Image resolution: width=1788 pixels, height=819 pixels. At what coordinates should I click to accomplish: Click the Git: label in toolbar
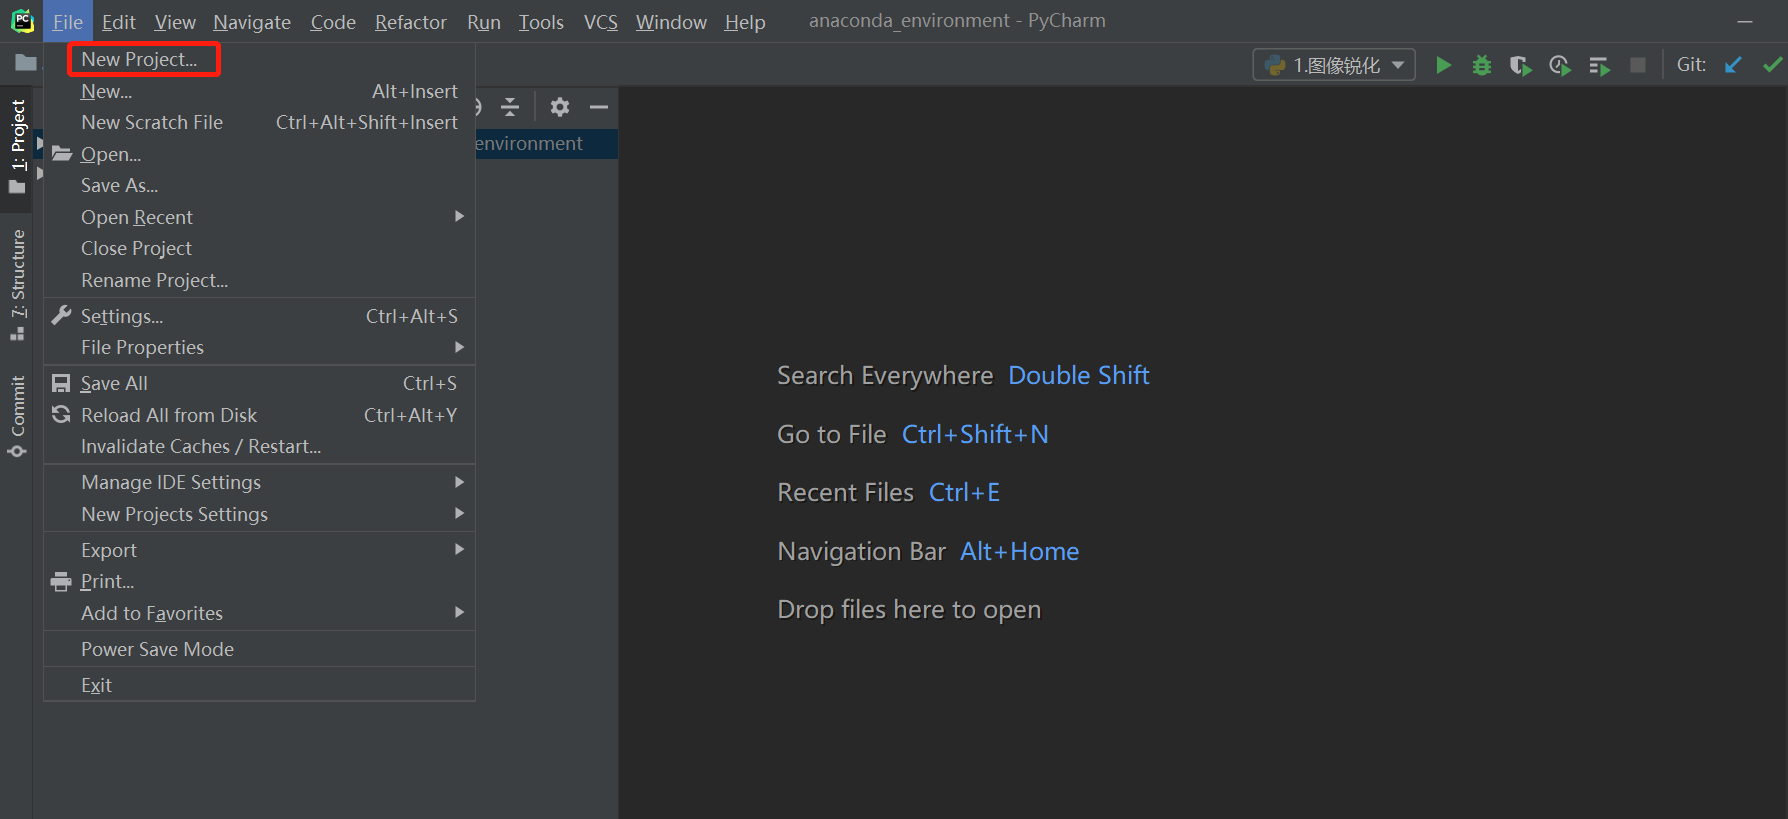(1691, 65)
